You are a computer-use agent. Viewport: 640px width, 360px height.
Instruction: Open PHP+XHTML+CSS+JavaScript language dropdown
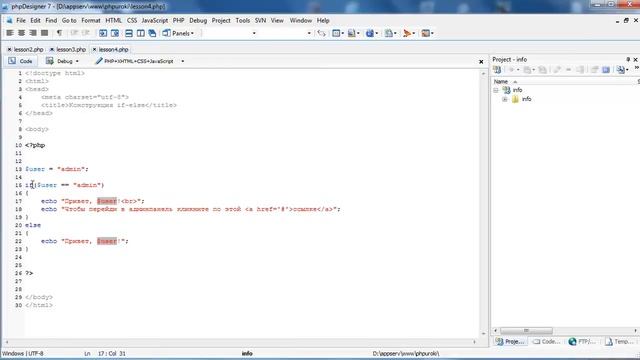pyautogui.click(x=139, y=61)
